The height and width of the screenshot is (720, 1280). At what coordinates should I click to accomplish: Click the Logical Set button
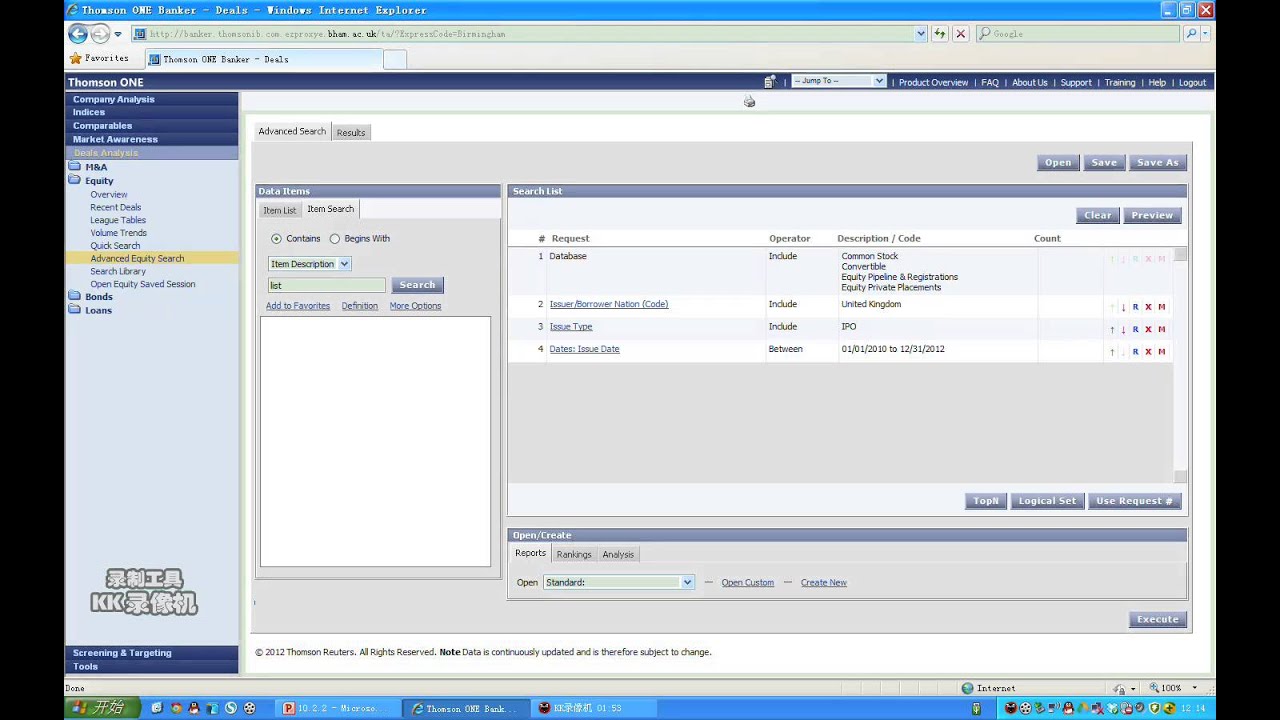click(x=1047, y=501)
